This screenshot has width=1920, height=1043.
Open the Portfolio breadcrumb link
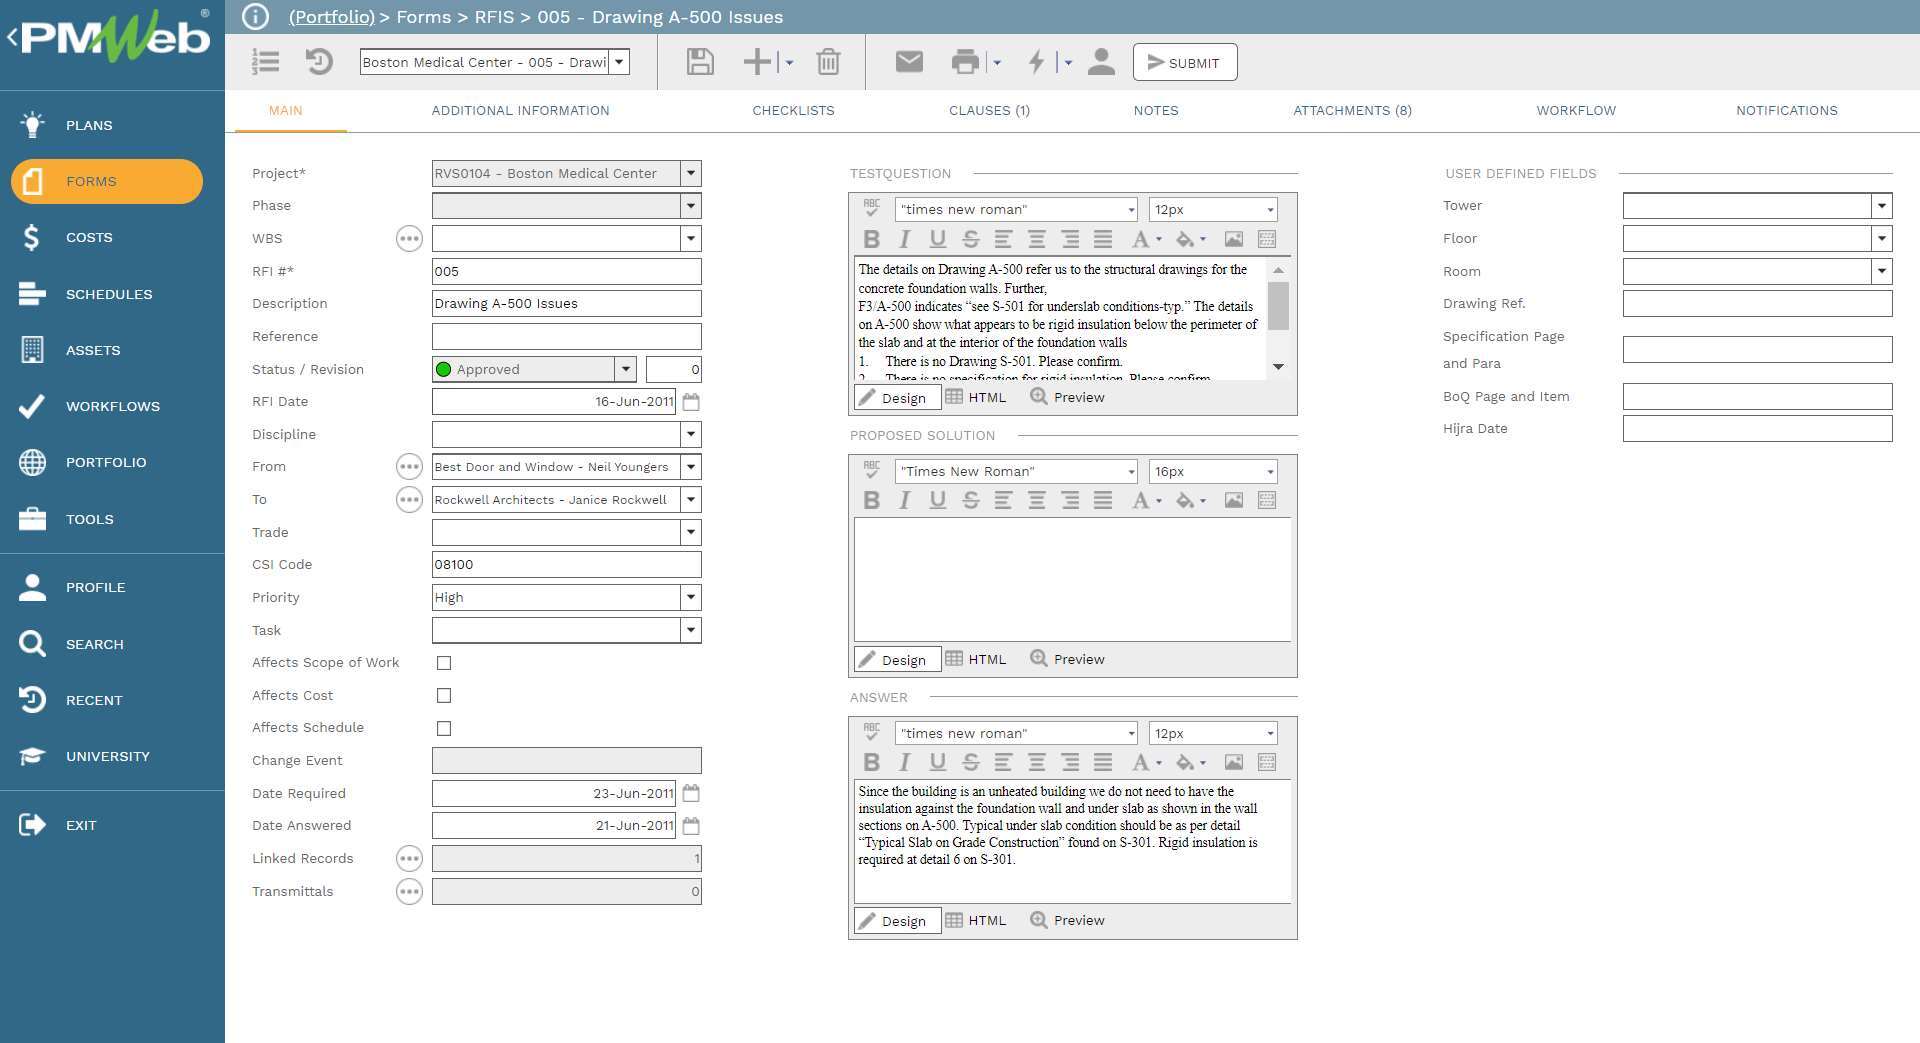click(331, 17)
